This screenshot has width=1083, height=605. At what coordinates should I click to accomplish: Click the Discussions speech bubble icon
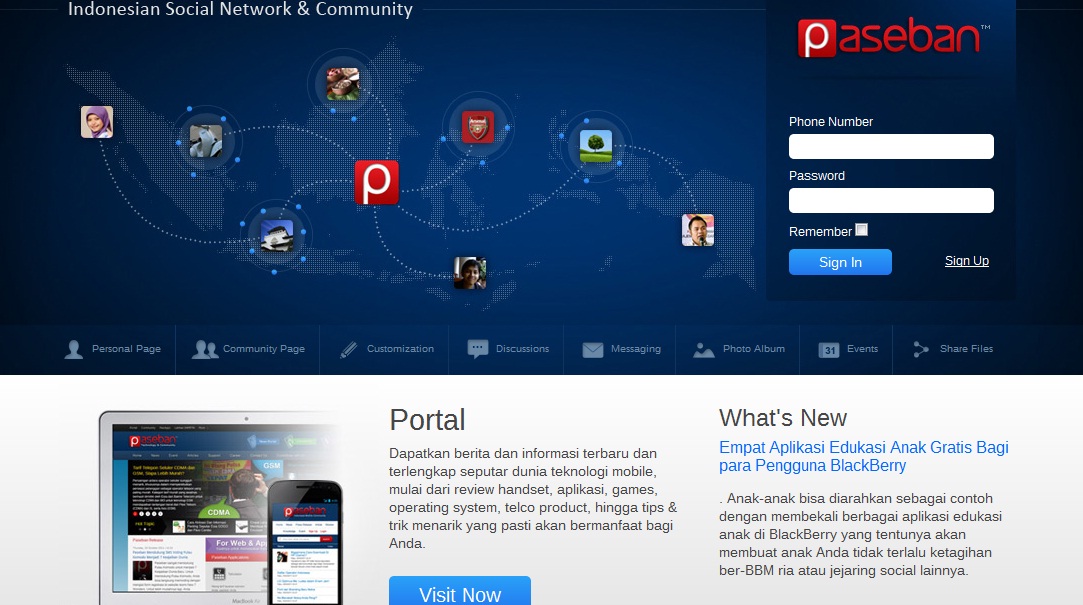click(477, 349)
